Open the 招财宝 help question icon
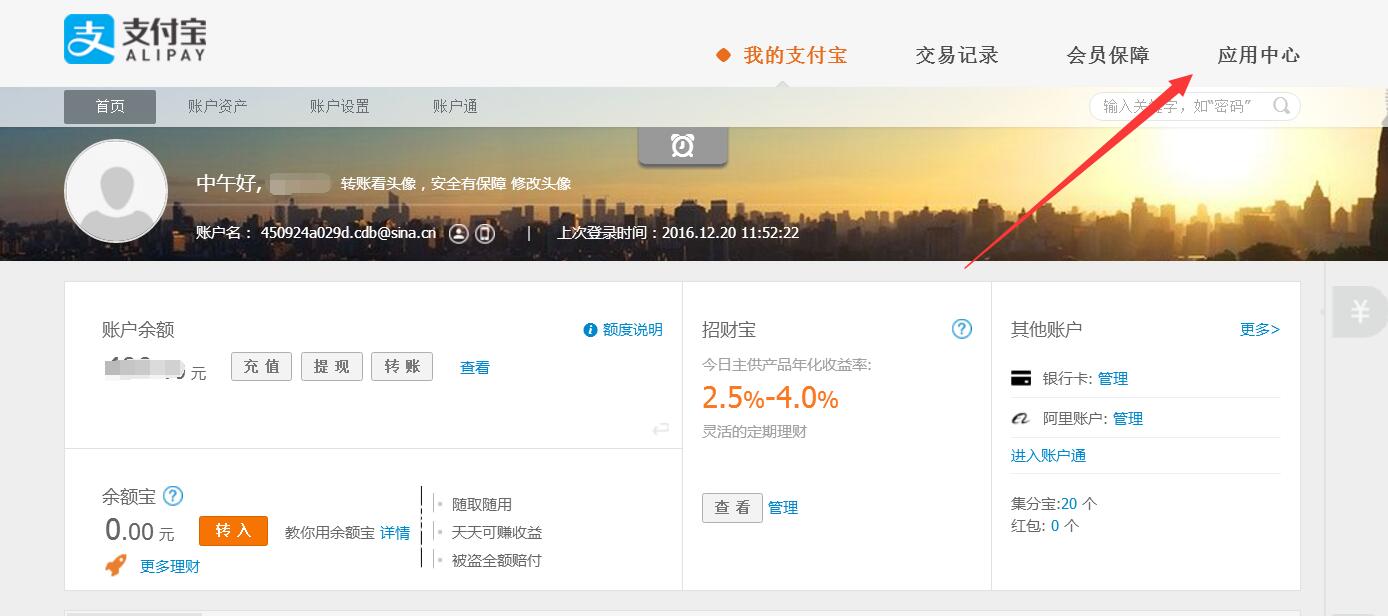The height and width of the screenshot is (616, 1388). 962,329
